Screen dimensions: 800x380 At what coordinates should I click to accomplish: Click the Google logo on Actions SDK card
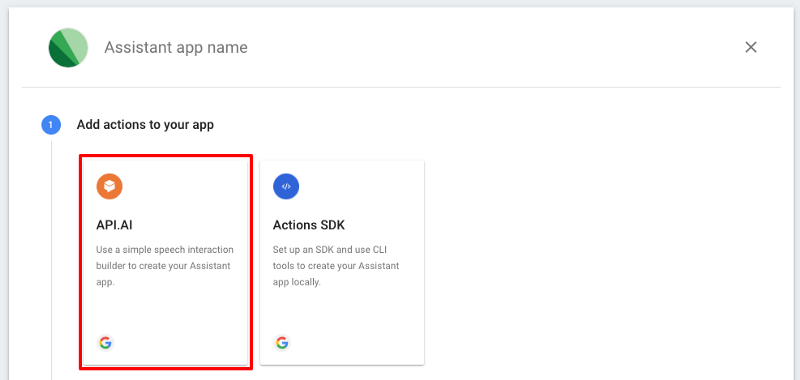(x=282, y=343)
